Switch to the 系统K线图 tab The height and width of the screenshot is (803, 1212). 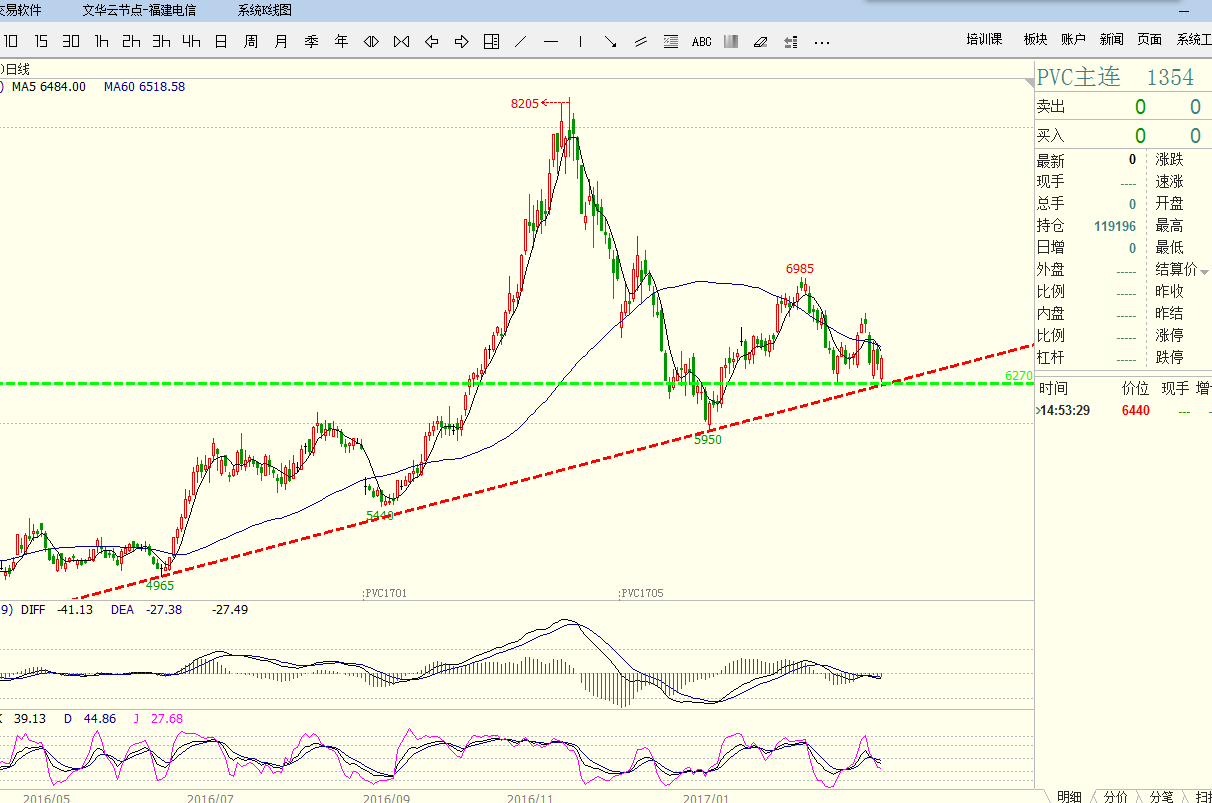pos(265,11)
